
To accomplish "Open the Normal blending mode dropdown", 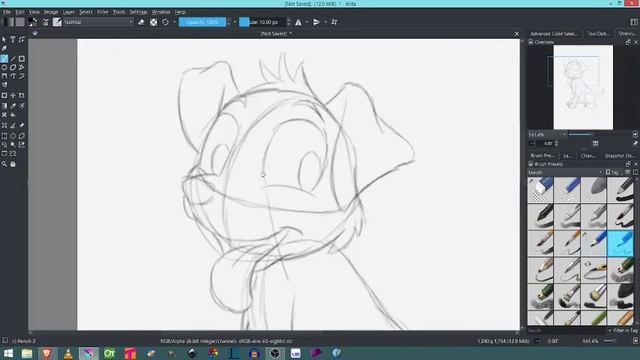I will pyautogui.click(x=98, y=22).
